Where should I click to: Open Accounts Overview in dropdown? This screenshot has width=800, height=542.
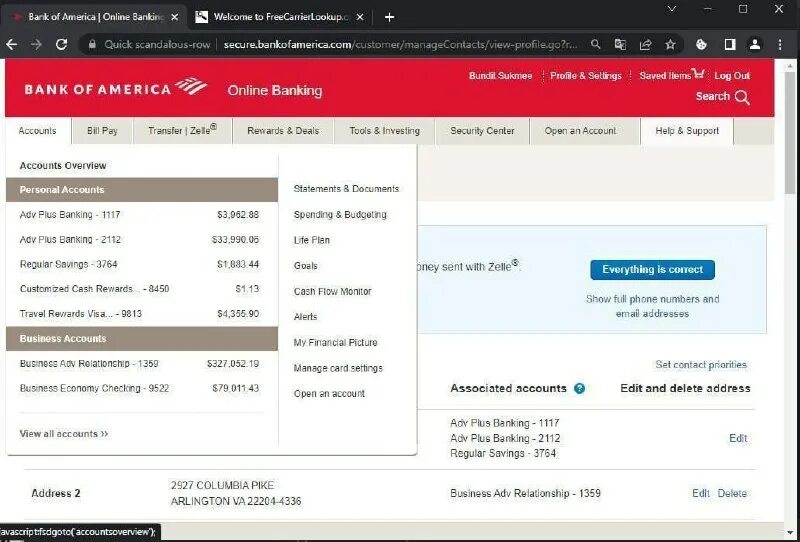click(x=63, y=166)
